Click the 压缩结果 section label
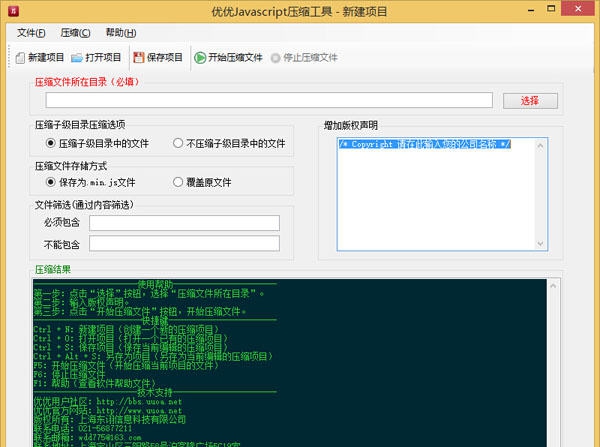This screenshot has height=447, width=600. 53,269
